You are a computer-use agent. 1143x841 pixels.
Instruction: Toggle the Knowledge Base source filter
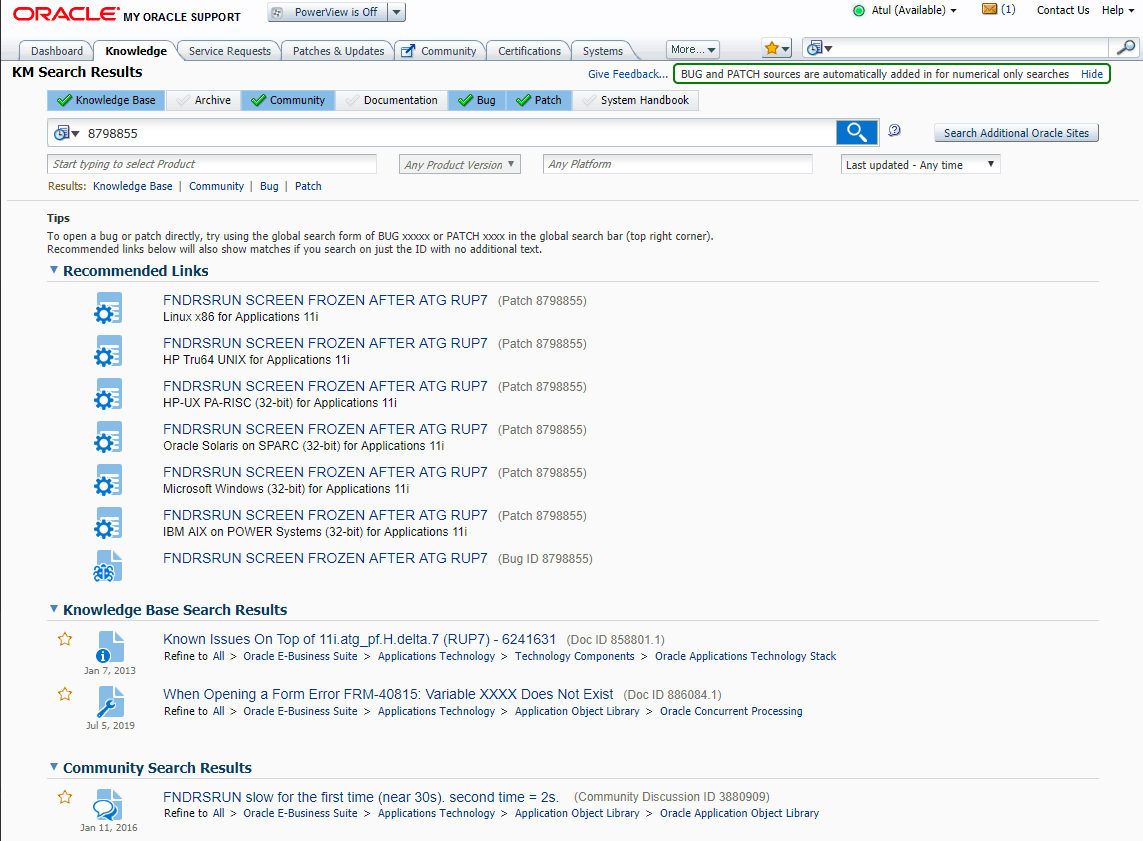click(x=106, y=100)
